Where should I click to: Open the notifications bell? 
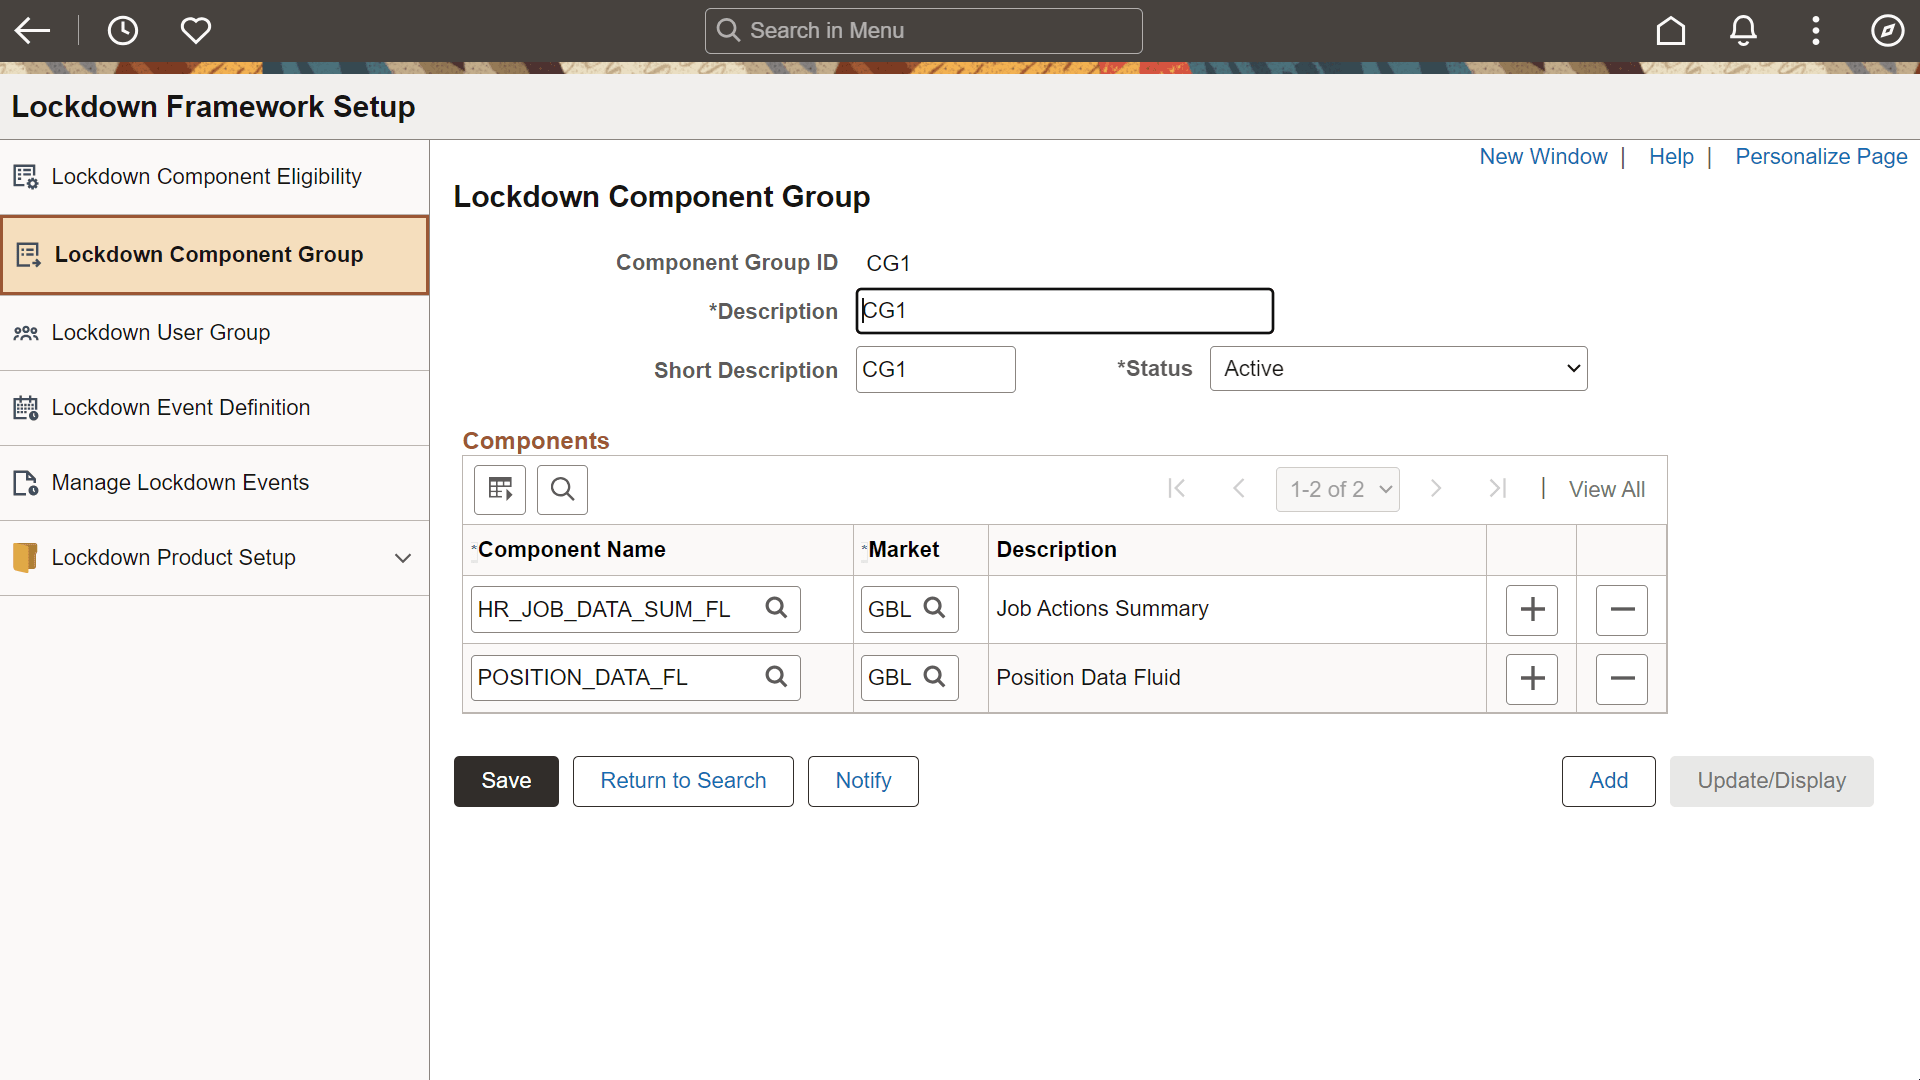coord(1742,30)
